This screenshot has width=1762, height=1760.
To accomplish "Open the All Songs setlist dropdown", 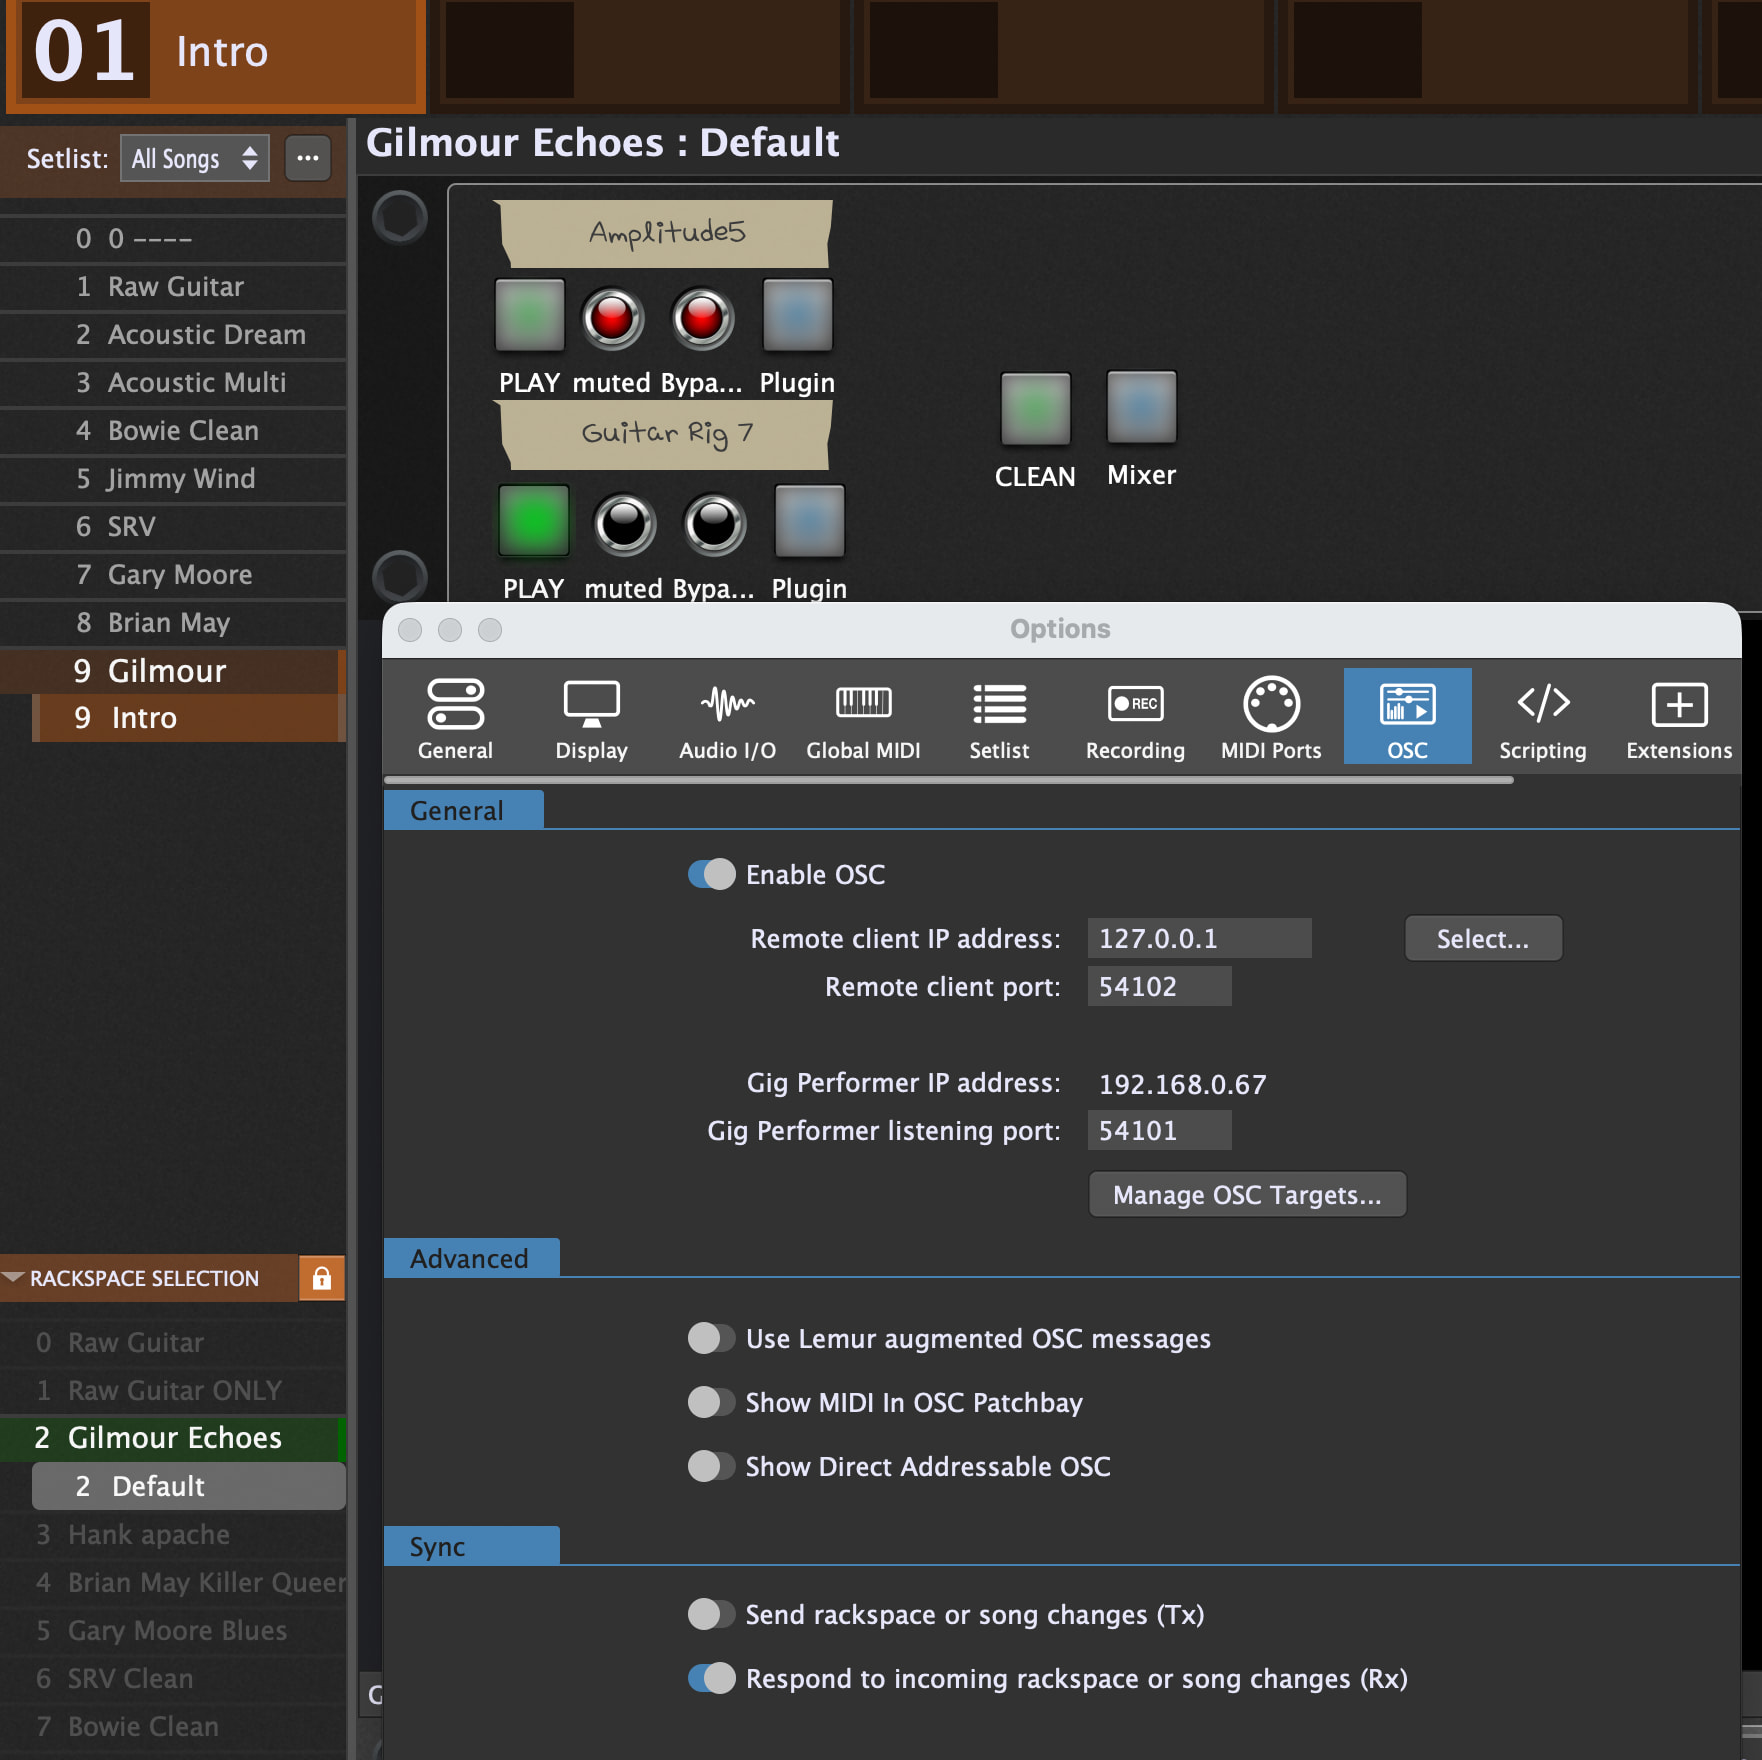I will pos(195,158).
